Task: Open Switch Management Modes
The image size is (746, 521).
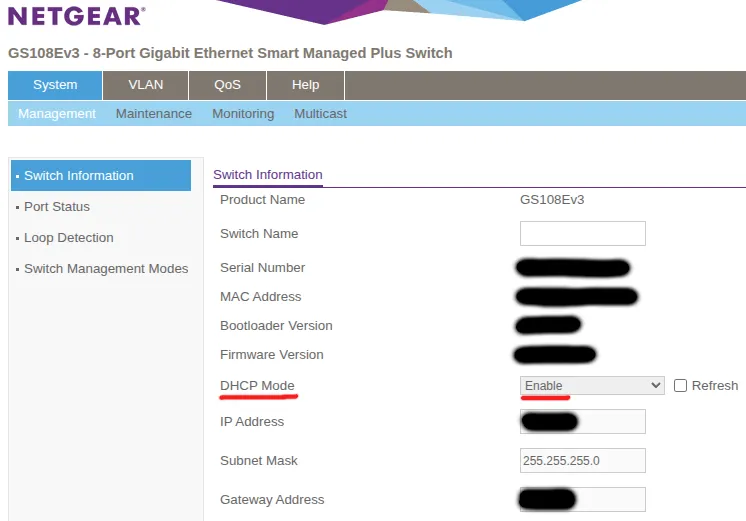Action: [x=106, y=268]
